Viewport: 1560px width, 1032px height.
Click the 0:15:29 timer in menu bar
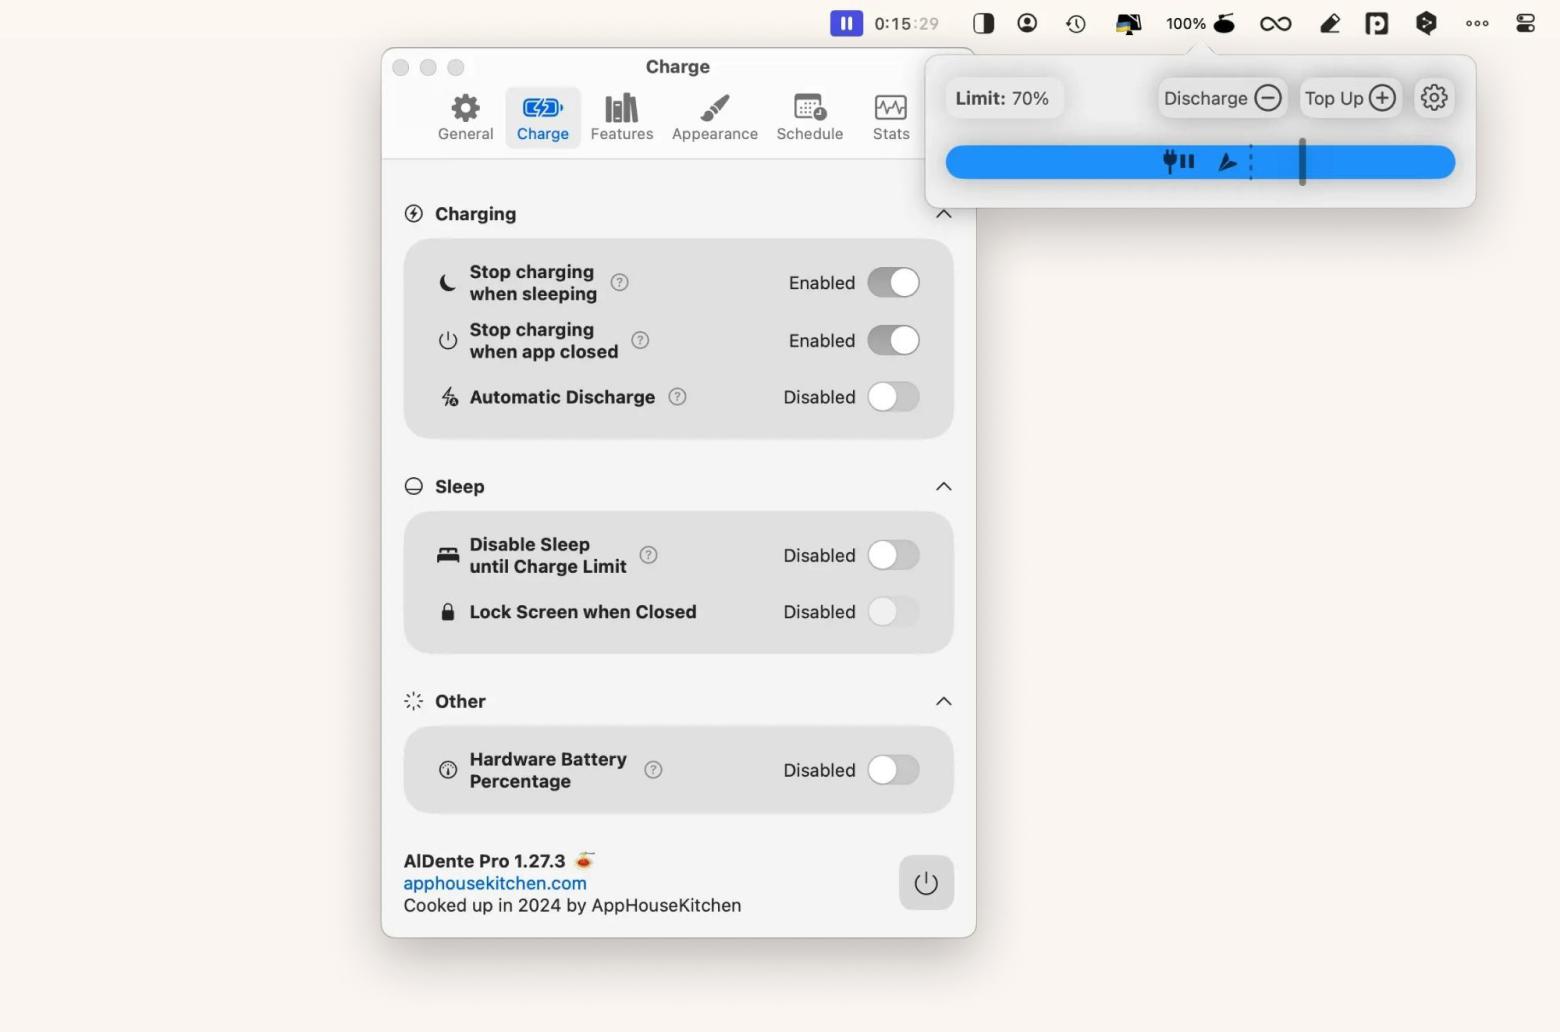tap(907, 23)
